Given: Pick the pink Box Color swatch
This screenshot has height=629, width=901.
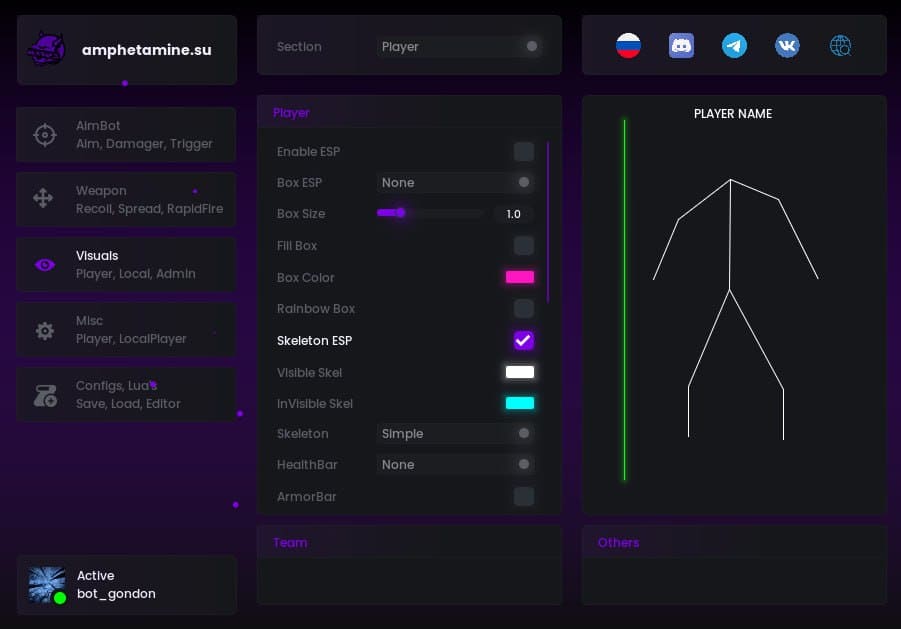Looking at the screenshot, I should 520,278.
